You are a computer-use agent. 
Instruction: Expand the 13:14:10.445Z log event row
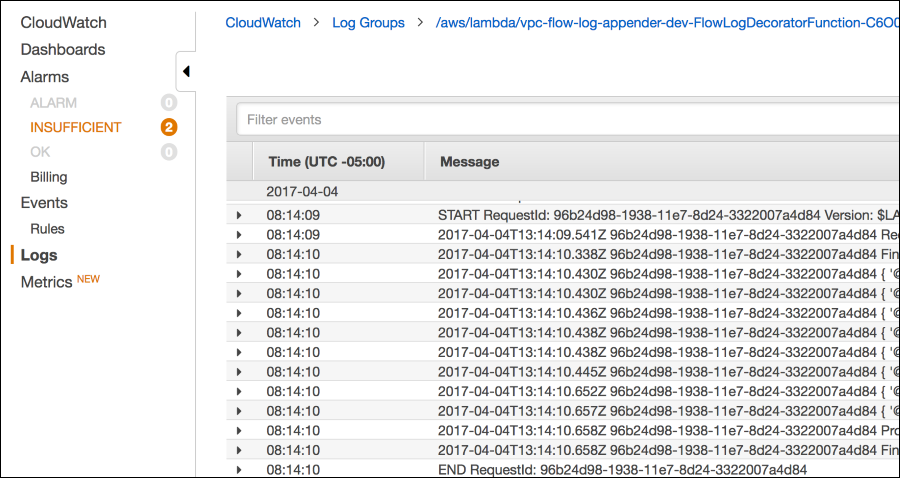(239, 371)
